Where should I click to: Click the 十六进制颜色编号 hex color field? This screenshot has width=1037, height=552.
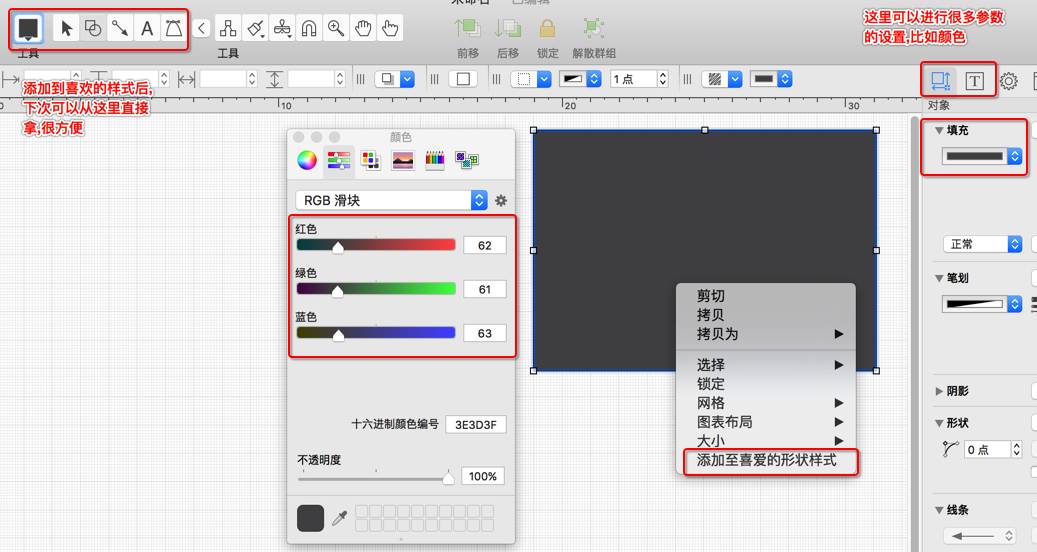pos(475,424)
